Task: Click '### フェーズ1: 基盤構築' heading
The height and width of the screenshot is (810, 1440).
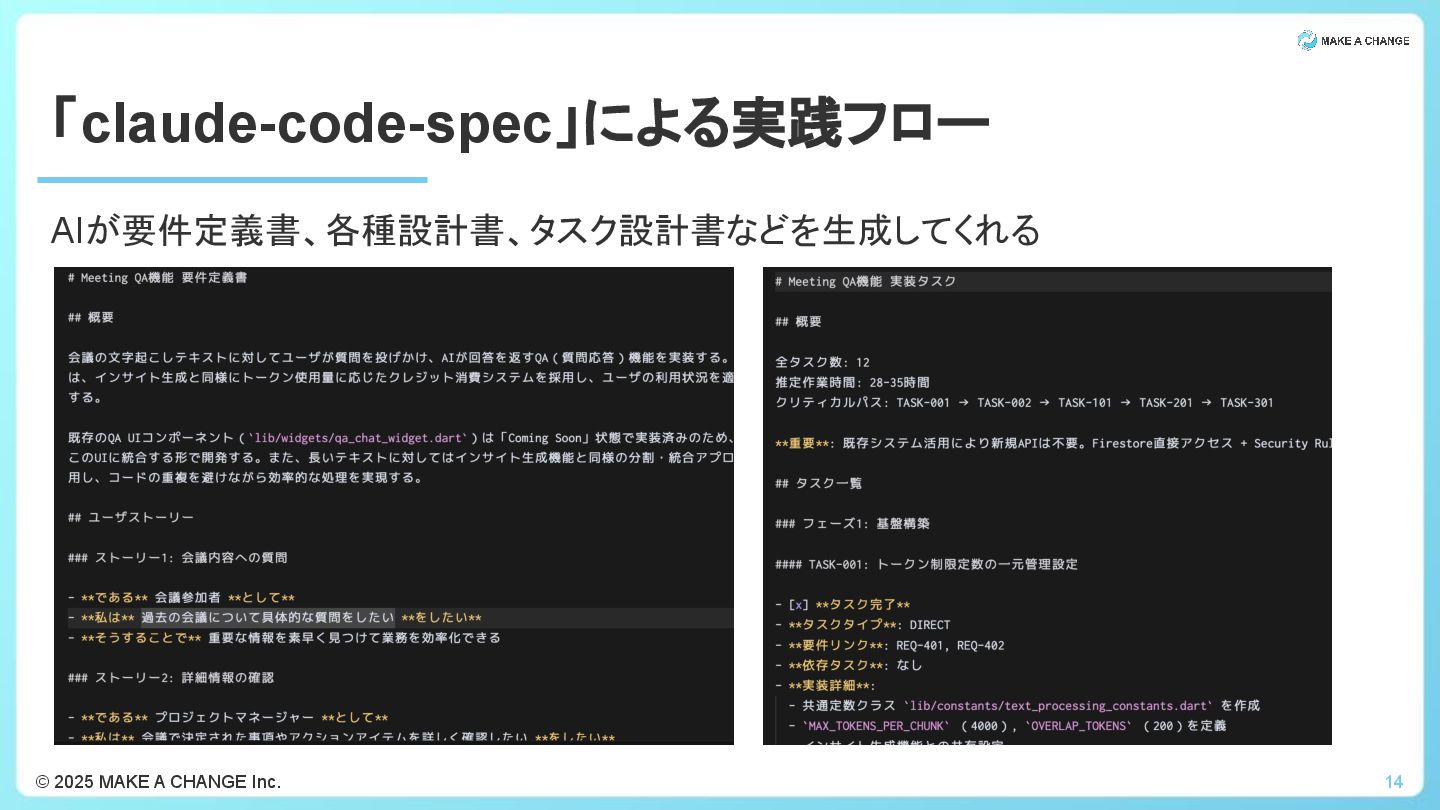Action: [x=852, y=523]
